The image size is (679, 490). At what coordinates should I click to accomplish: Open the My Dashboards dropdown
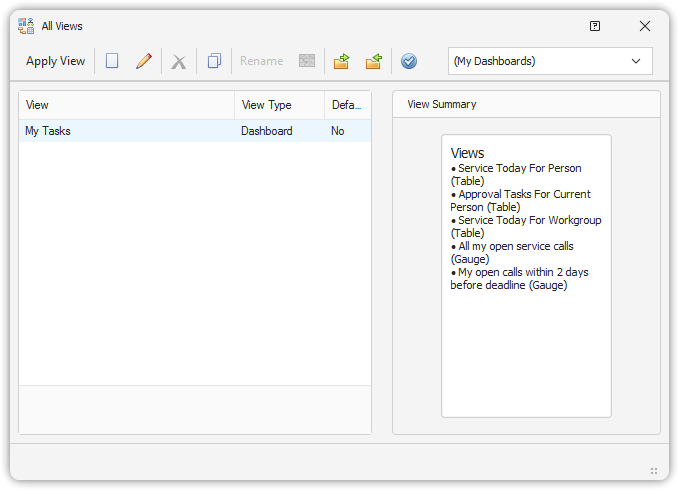[x=550, y=61]
